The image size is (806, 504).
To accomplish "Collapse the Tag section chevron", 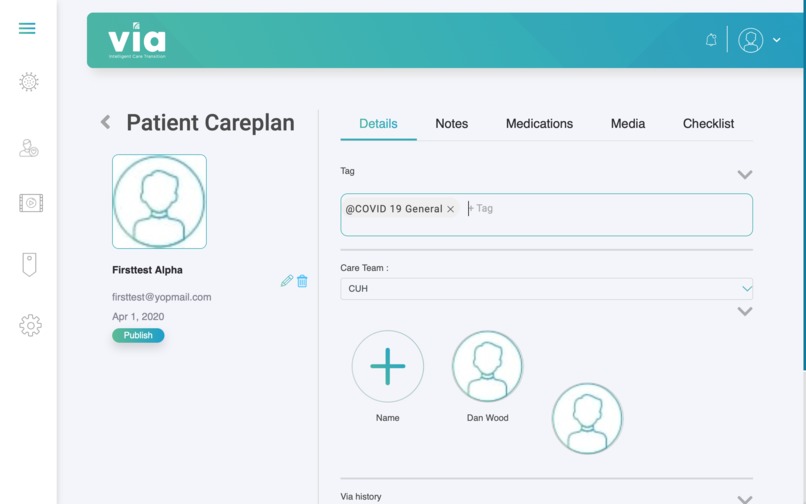I will tap(745, 175).
